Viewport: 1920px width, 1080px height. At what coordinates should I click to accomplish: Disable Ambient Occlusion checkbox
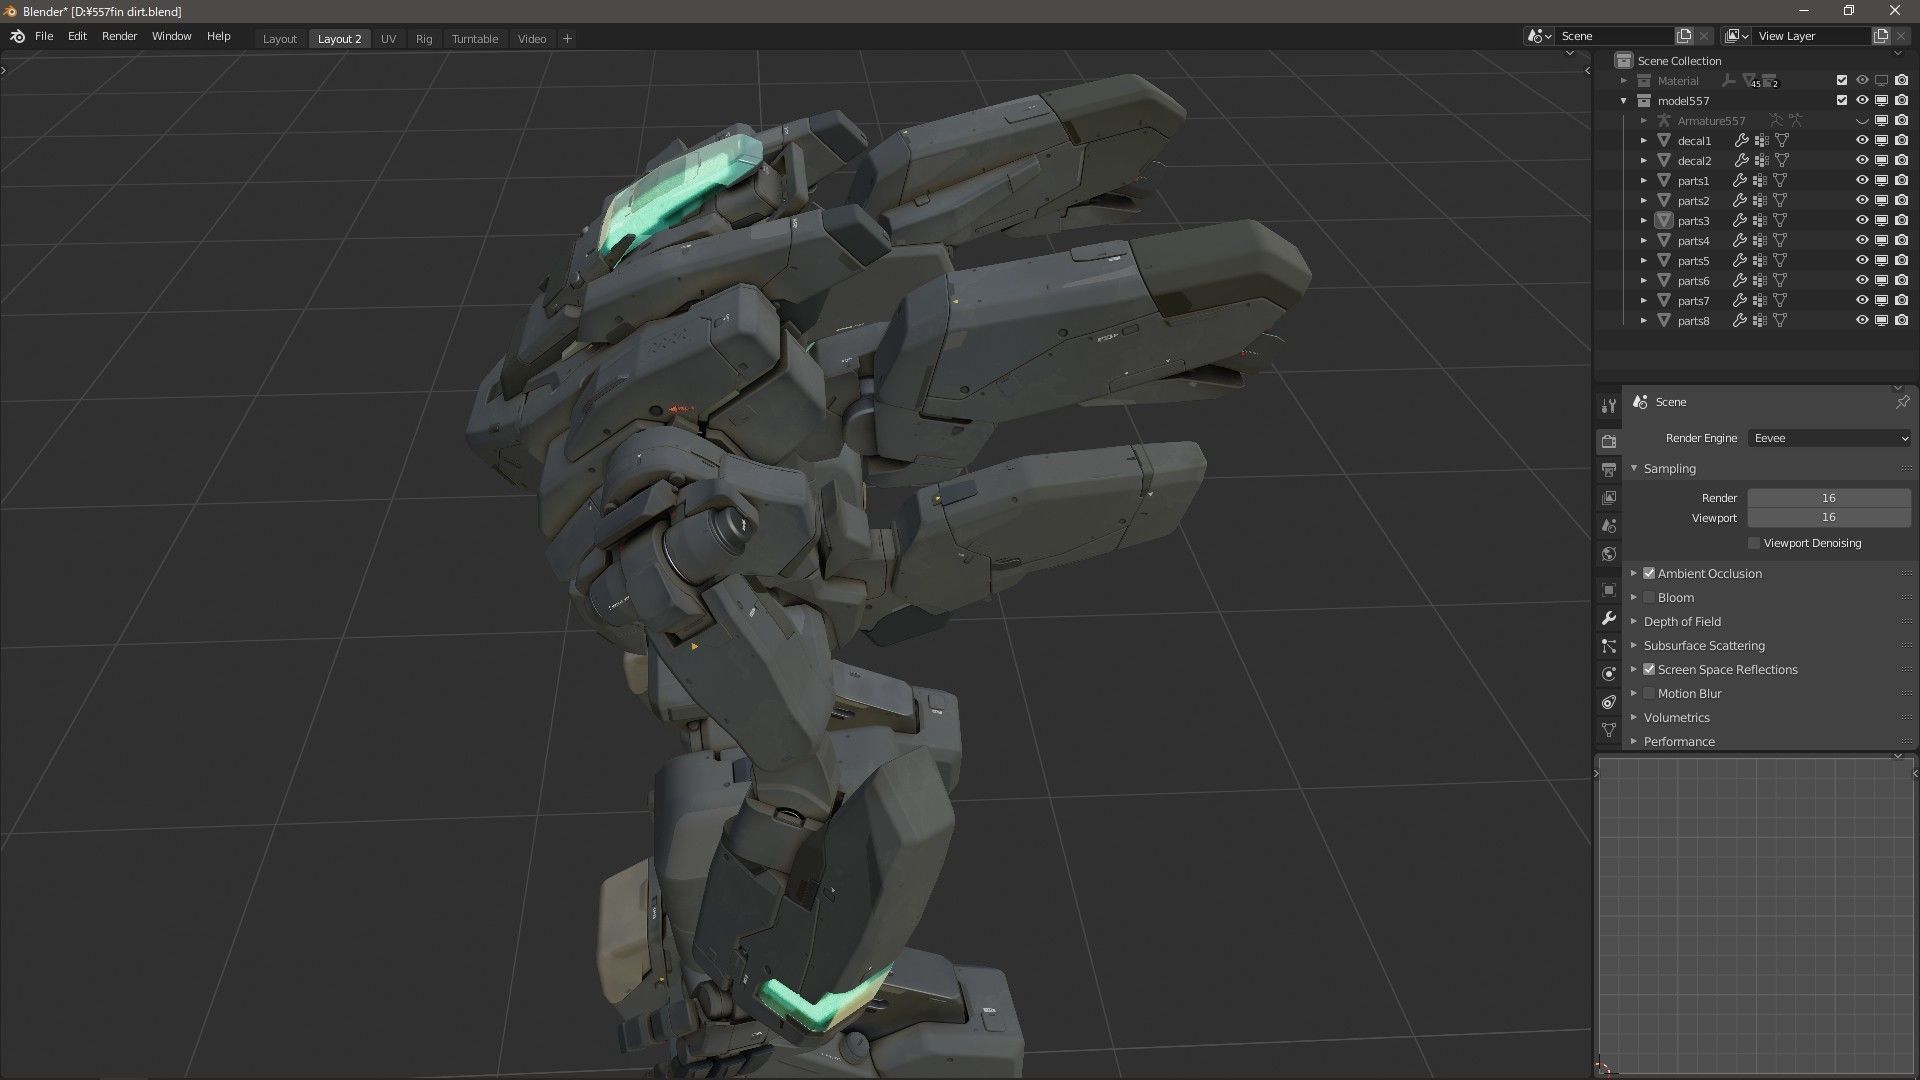tap(1649, 573)
